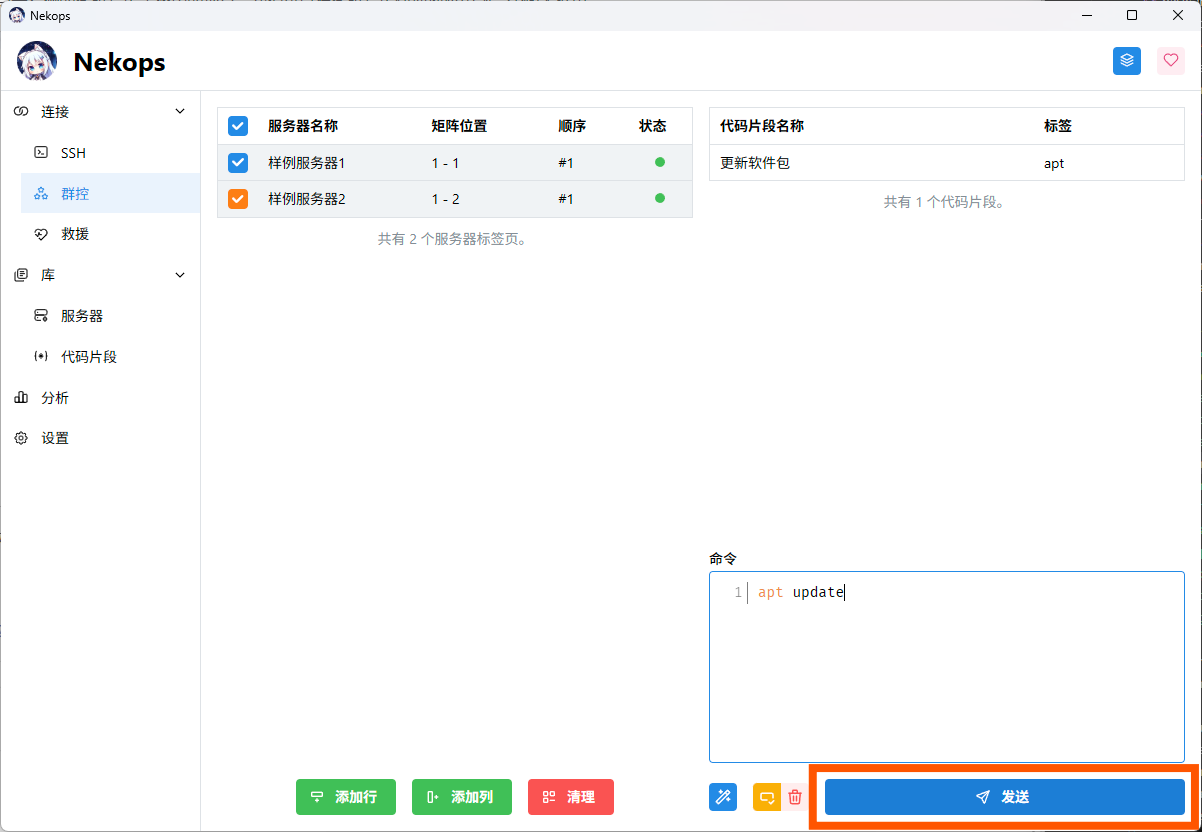1202x832 pixels.
Task: Click the green 添加行 button
Action: pos(346,797)
